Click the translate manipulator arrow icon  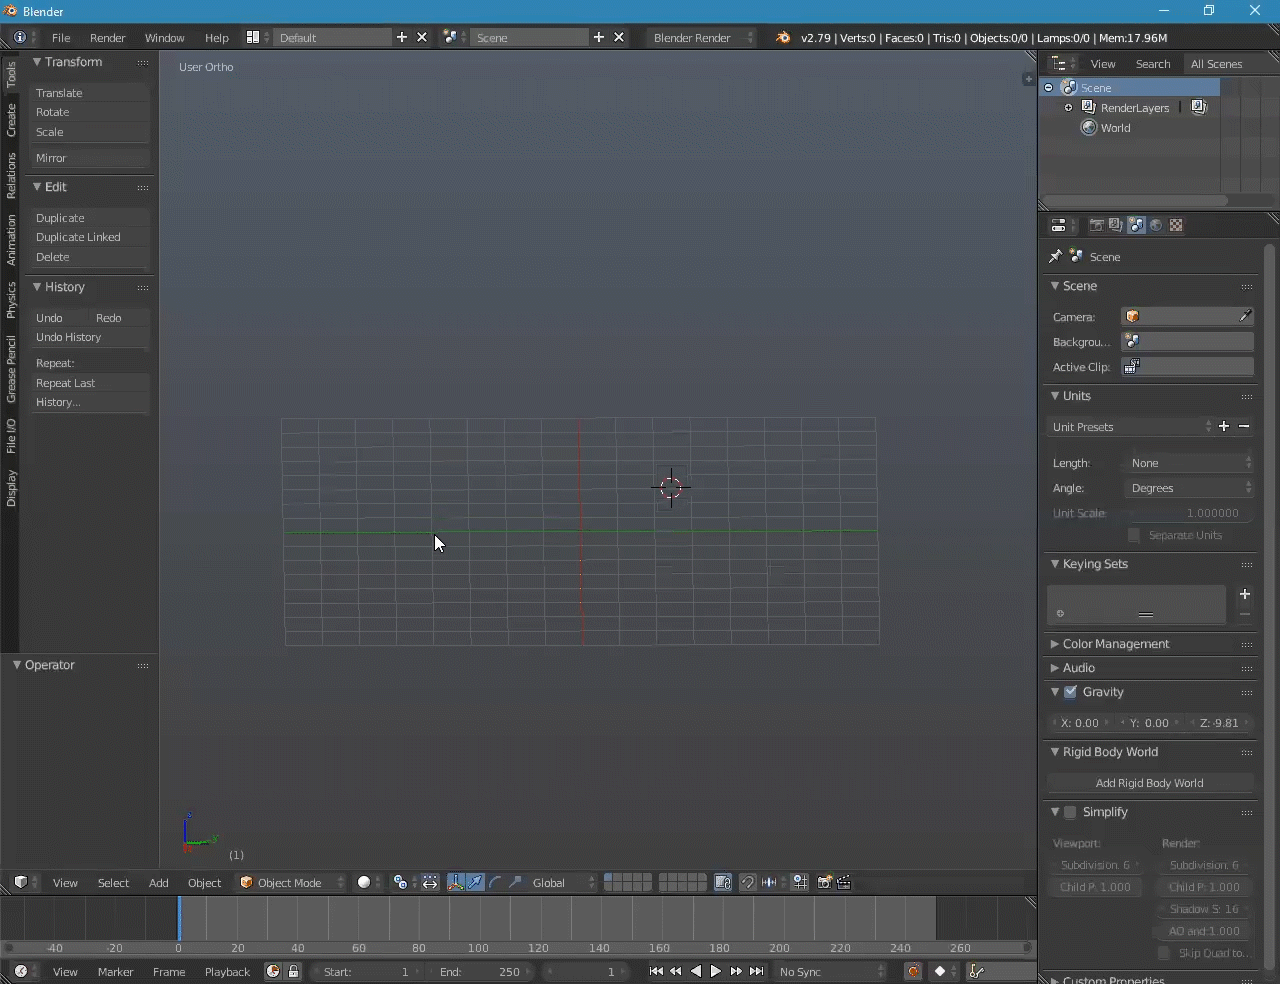[475, 882]
